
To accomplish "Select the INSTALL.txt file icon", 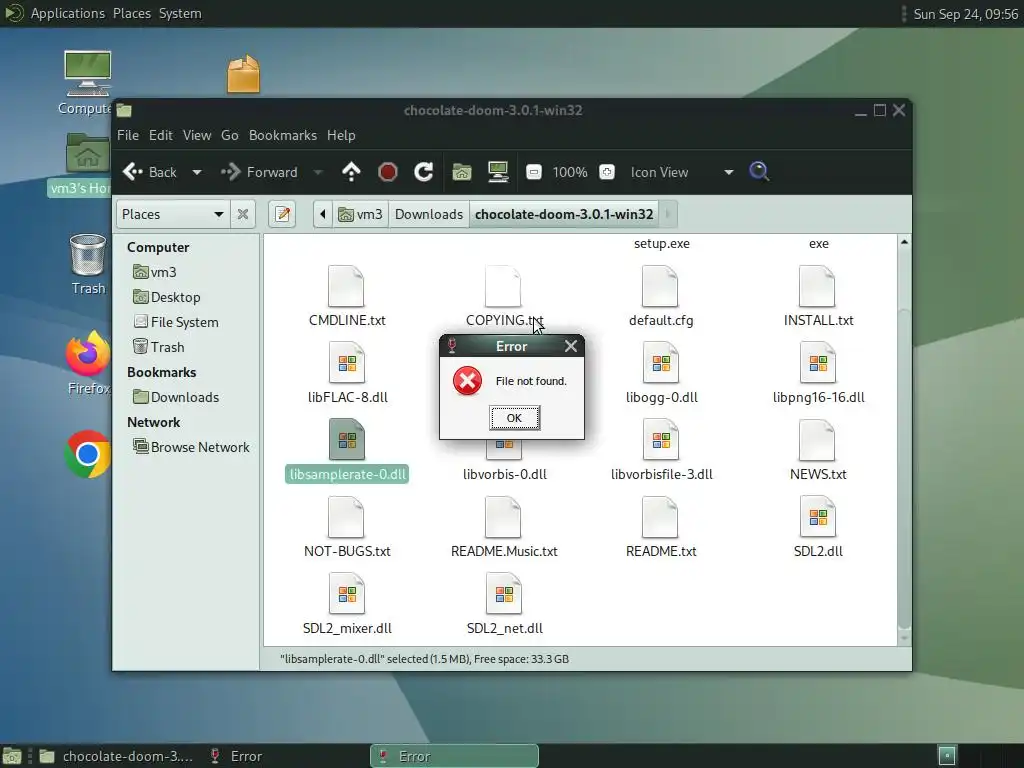I will [818, 286].
